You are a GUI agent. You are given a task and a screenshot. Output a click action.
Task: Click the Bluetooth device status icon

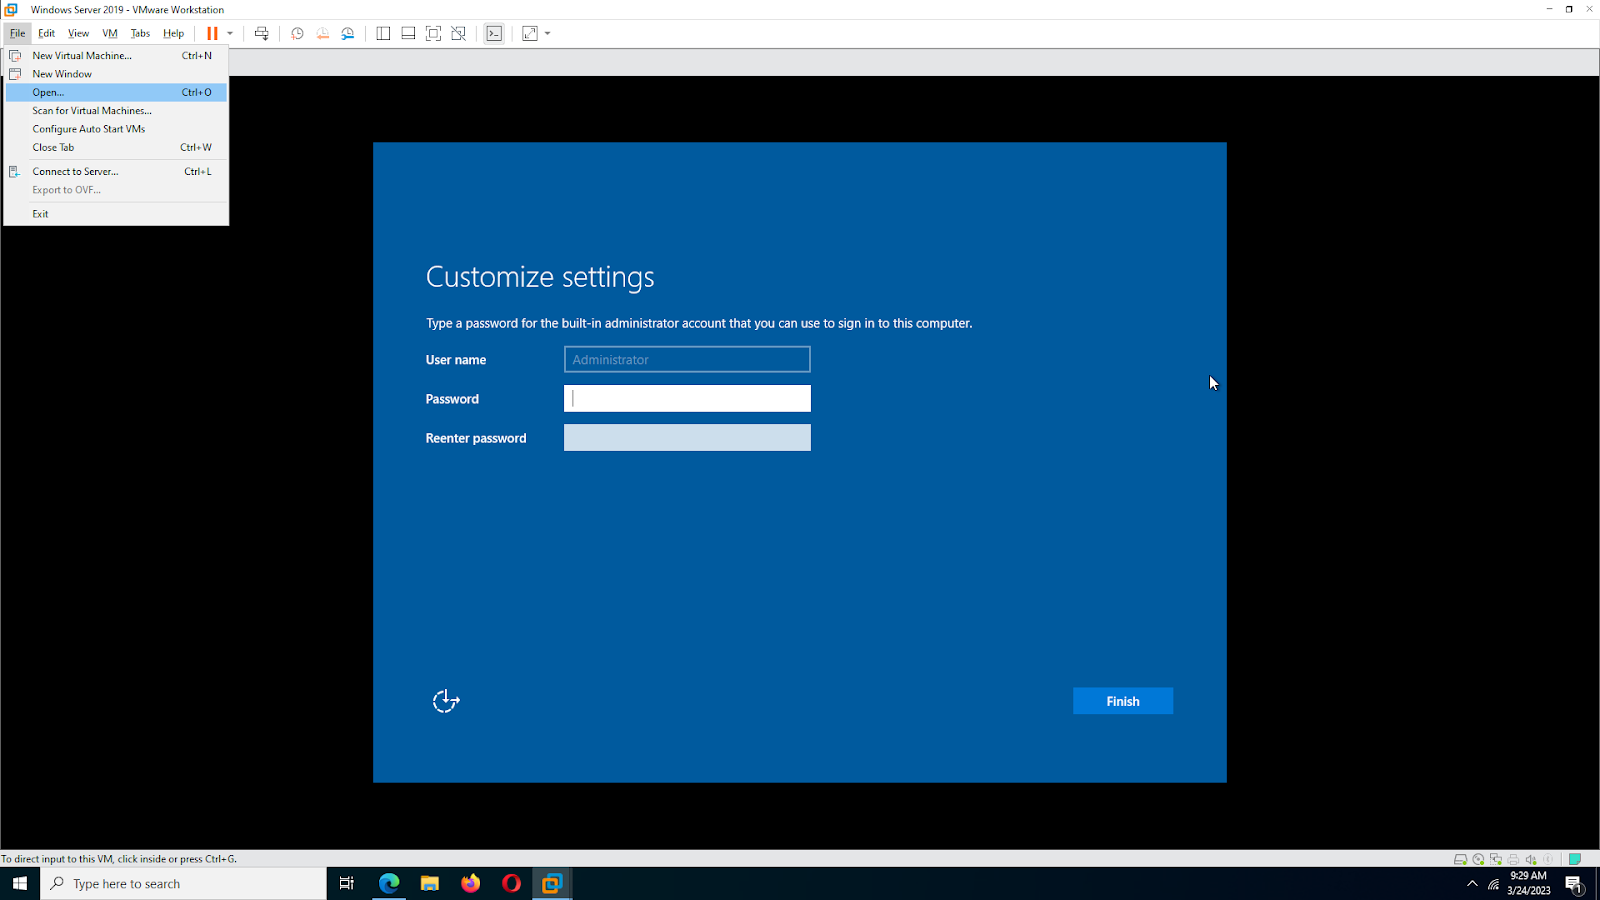pos(1548,859)
